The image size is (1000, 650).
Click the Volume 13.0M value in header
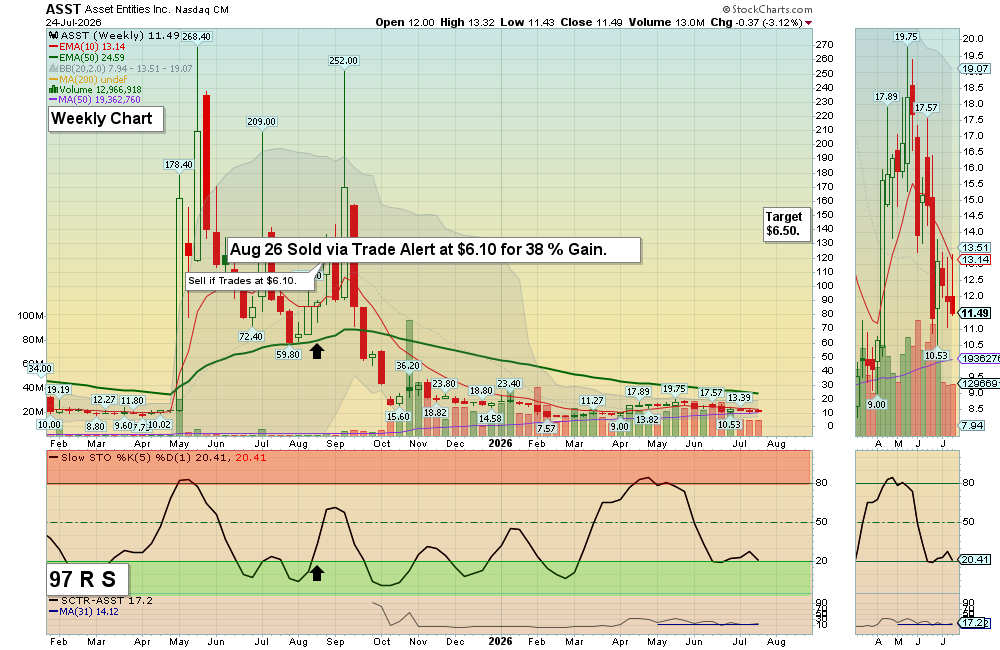[666, 22]
